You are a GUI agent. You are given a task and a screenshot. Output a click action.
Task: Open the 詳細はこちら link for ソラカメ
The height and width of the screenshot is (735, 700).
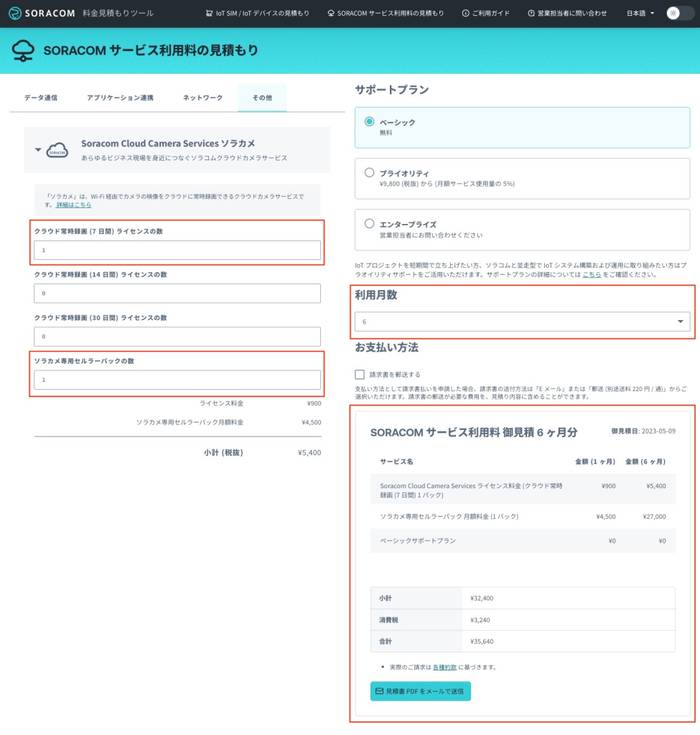[x=74, y=205]
